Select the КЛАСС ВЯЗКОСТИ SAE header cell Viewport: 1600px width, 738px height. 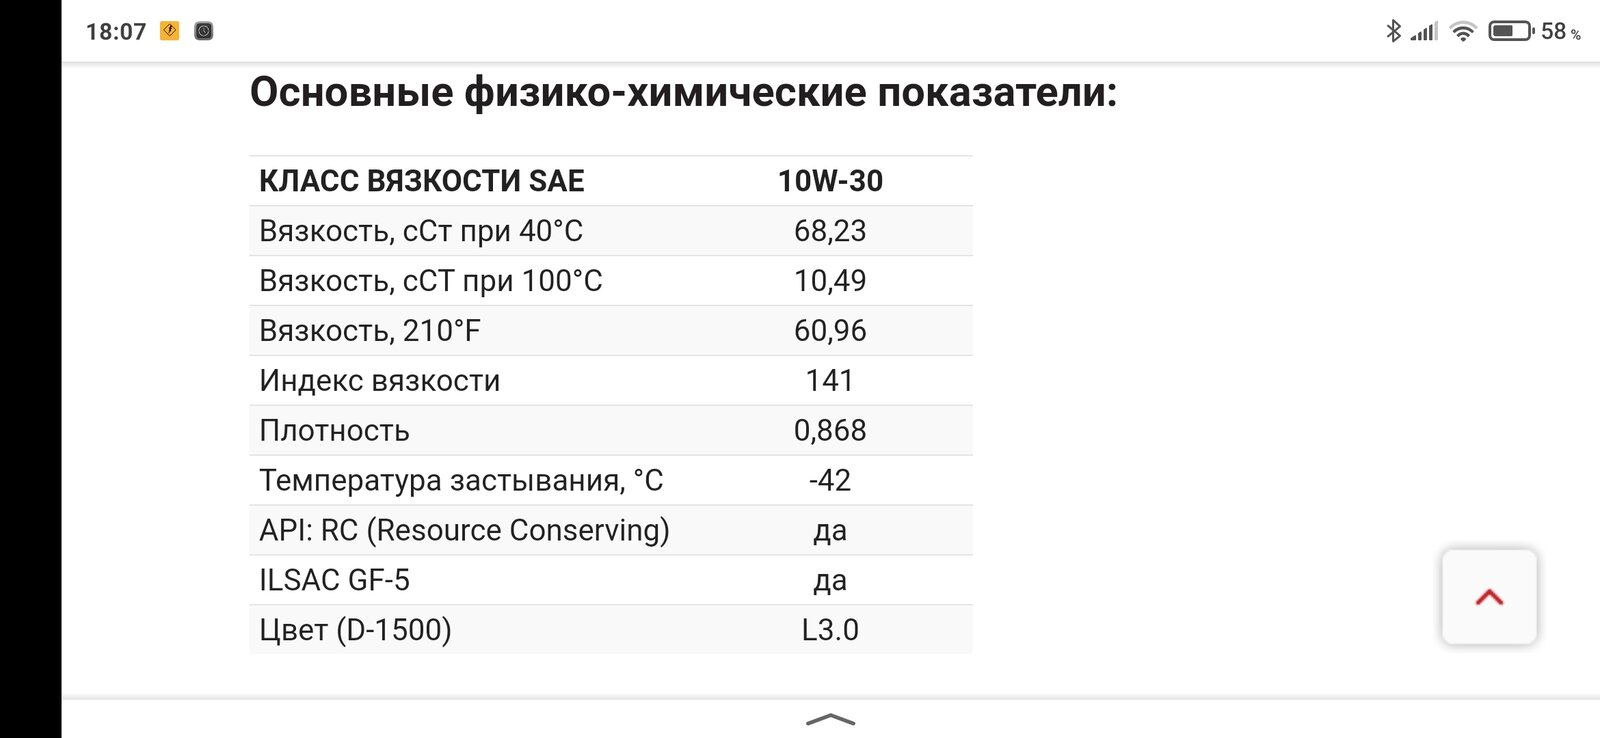[x=422, y=181]
